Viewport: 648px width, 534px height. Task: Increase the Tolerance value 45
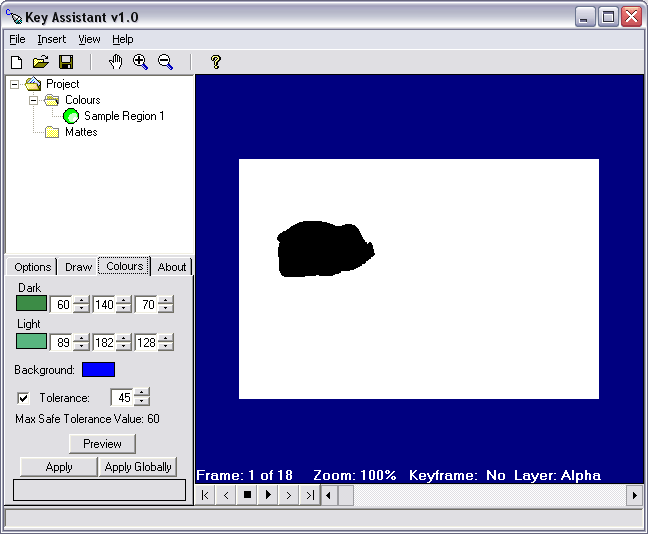click(x=142, y=393)
